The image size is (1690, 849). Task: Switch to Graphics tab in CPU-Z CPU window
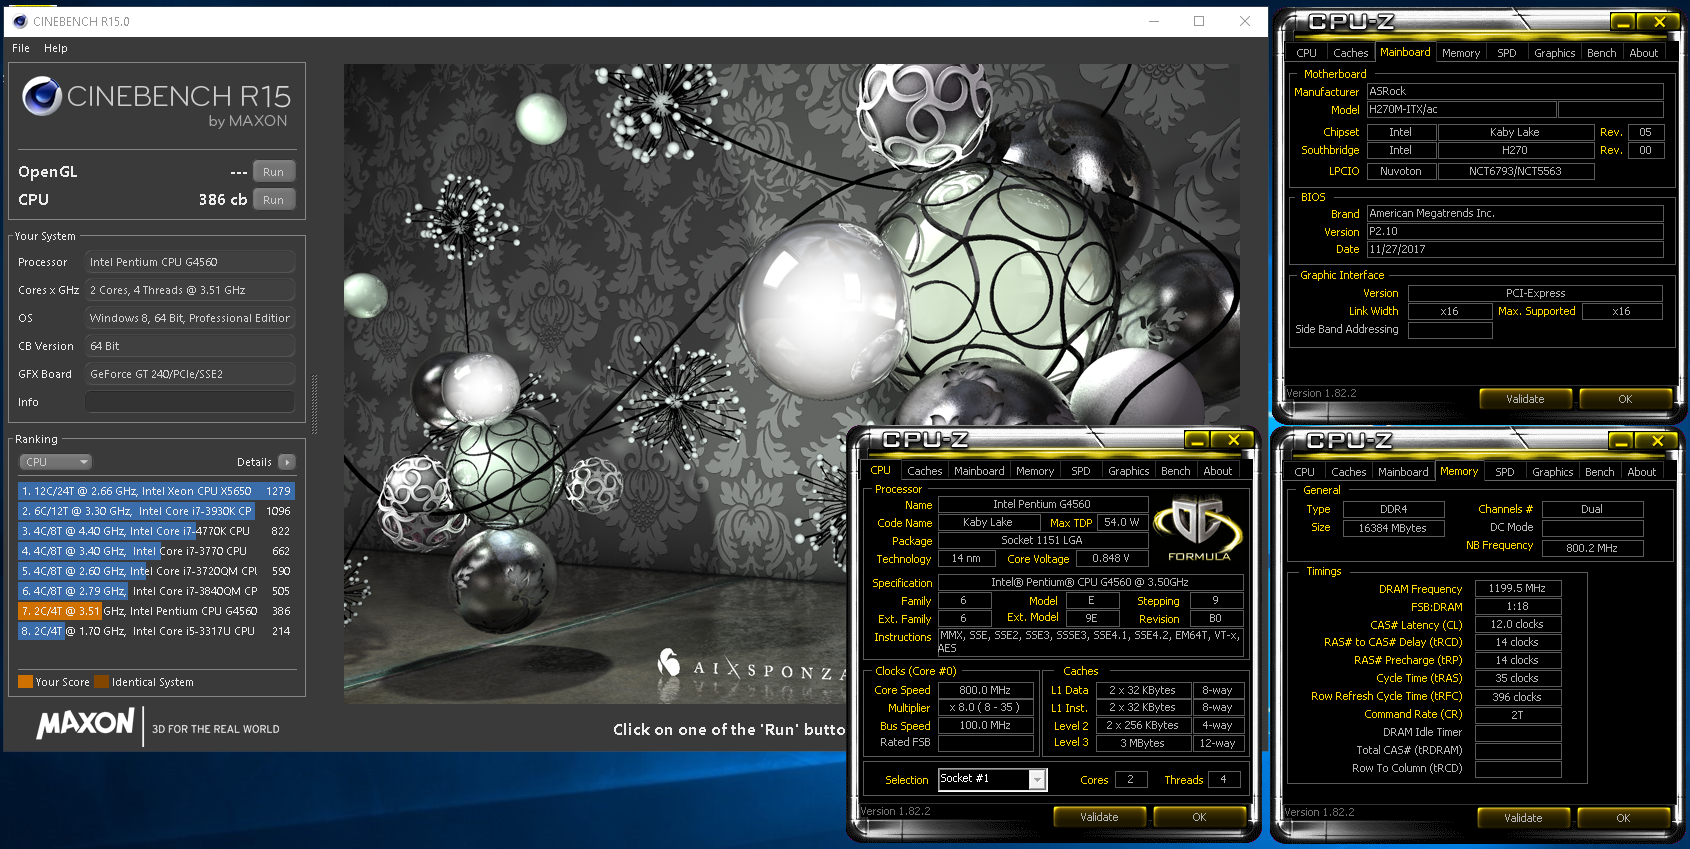pyautogui.click(x=1128, y=471)
